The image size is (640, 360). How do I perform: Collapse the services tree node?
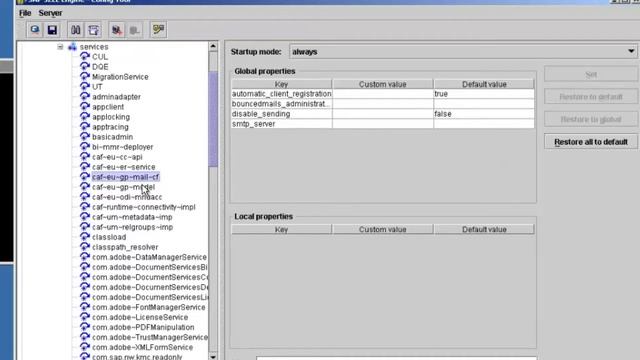60,47
